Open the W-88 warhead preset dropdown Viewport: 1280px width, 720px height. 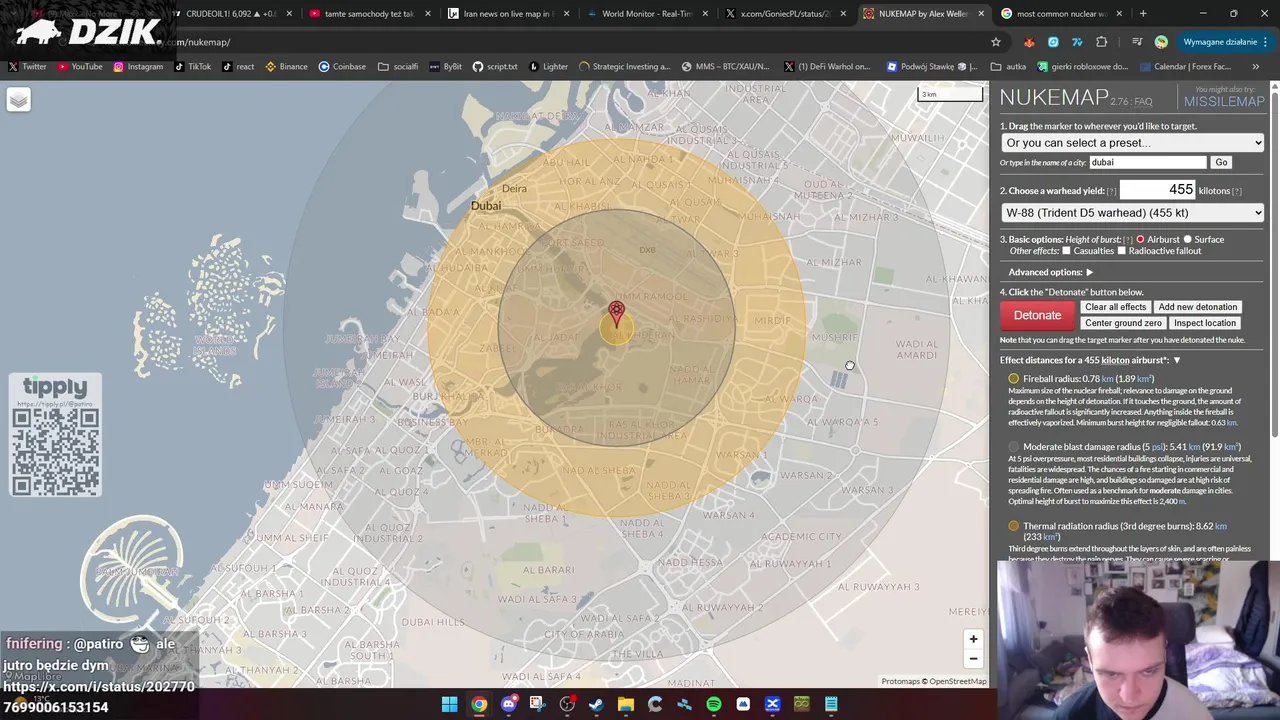point(1133,213)
